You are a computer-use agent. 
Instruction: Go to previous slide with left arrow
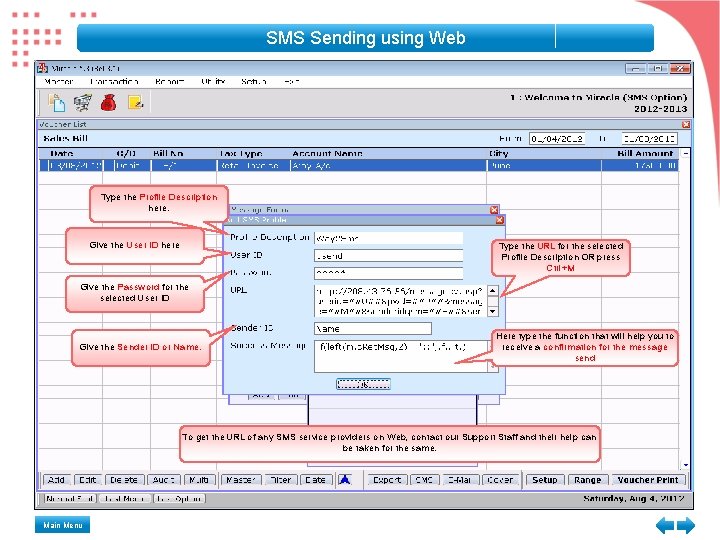[x=665, y=525]
